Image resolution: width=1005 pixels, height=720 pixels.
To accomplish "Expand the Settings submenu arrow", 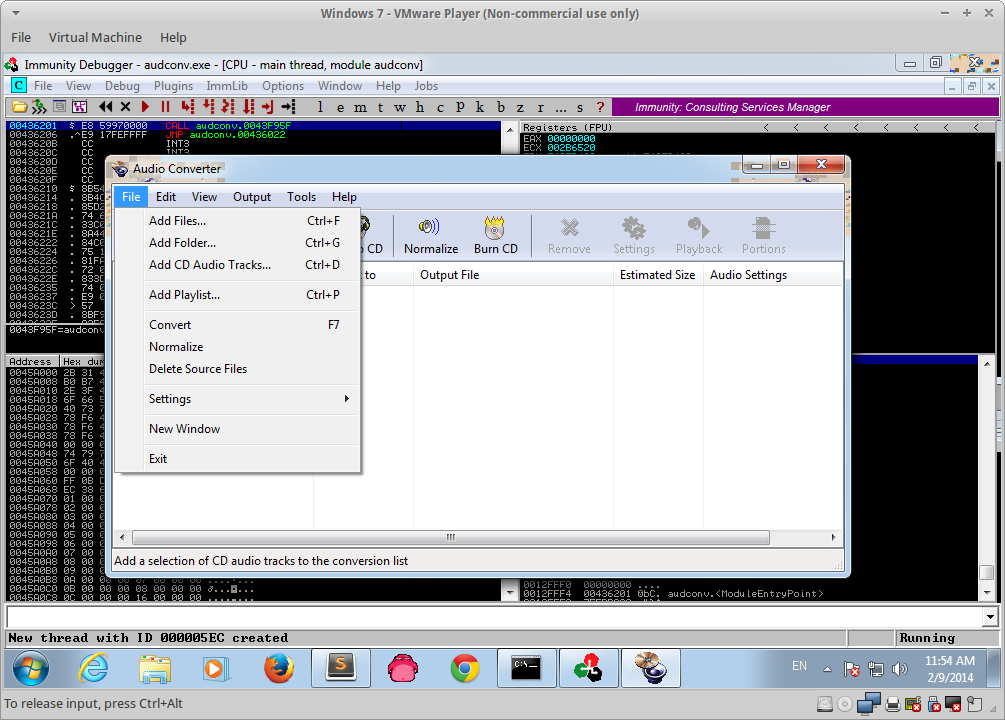I will (347, 399).
